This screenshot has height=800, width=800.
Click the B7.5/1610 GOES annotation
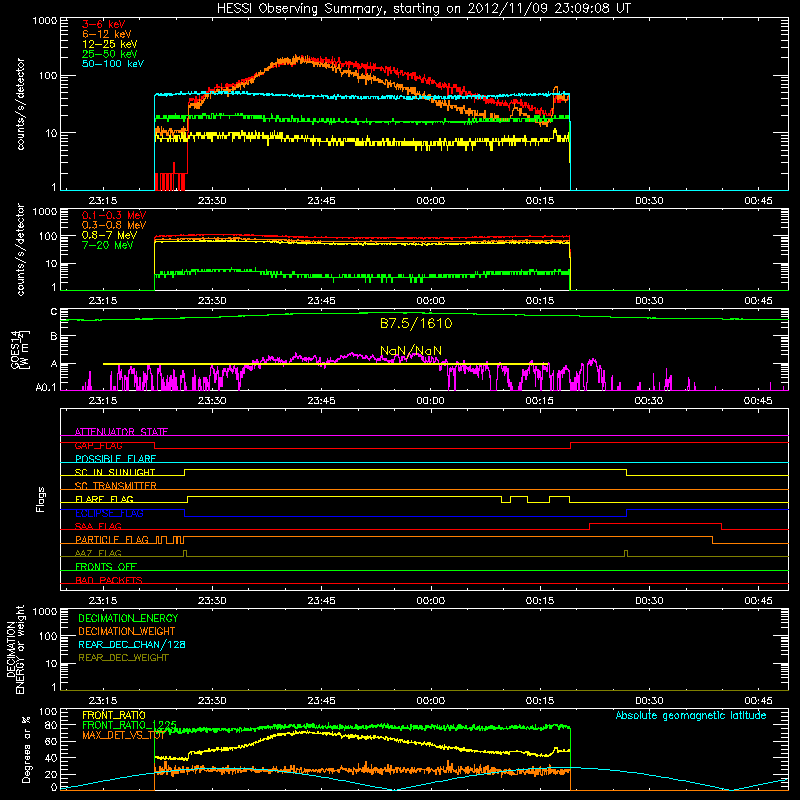(416, 323)
